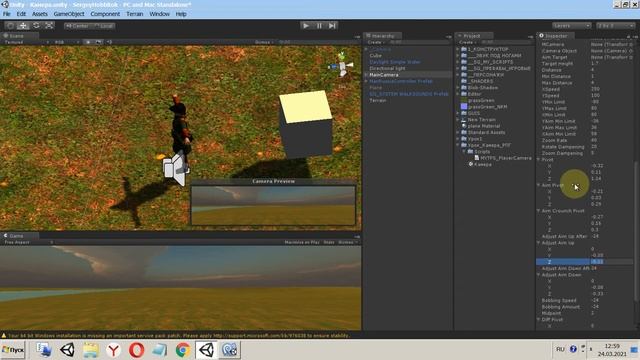The width and height of the screenshot is (640, 360).
Task: Select grassGreen texture asset
Action: (x=481, y=100)
